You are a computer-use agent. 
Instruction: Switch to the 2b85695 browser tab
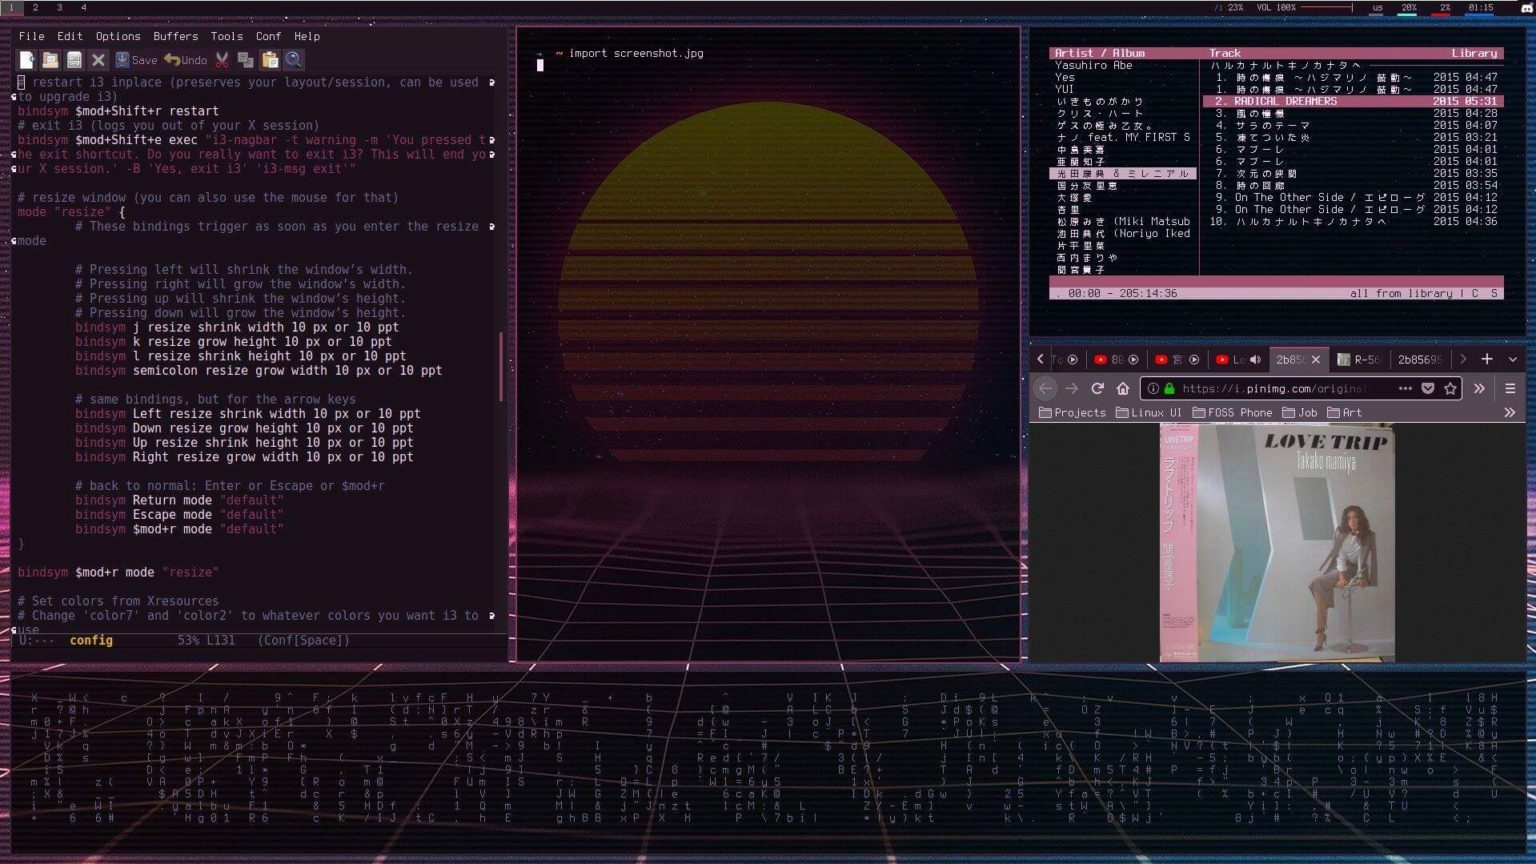pos(1419,359)
